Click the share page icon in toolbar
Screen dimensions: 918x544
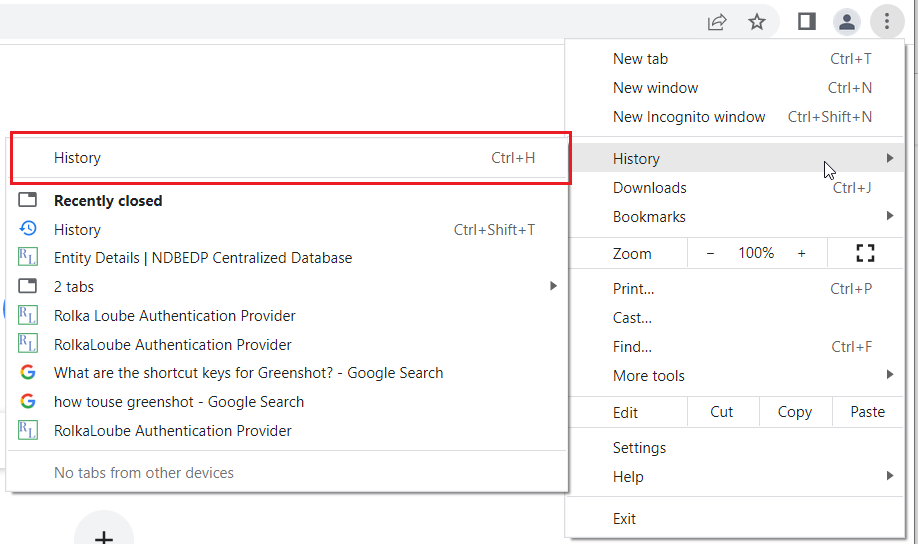click(717, 22)
